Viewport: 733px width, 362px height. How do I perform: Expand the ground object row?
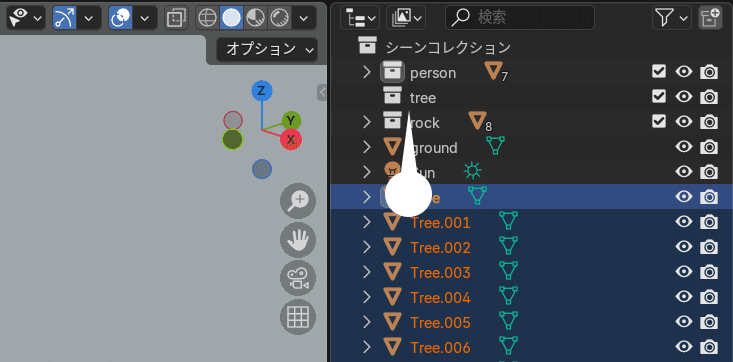pos(367,147)
